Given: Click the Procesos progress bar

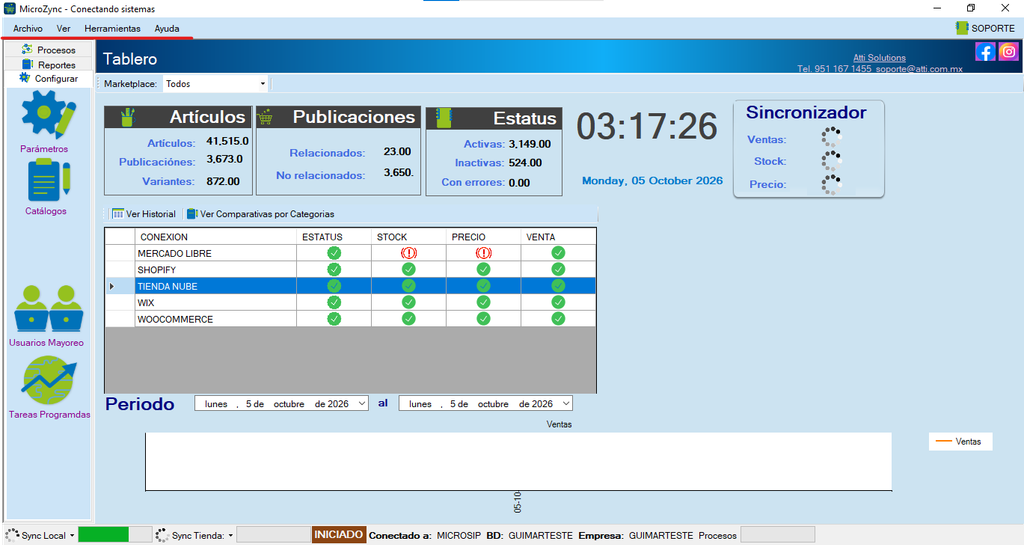Looking at the screenshot, I should pos(777,535).
